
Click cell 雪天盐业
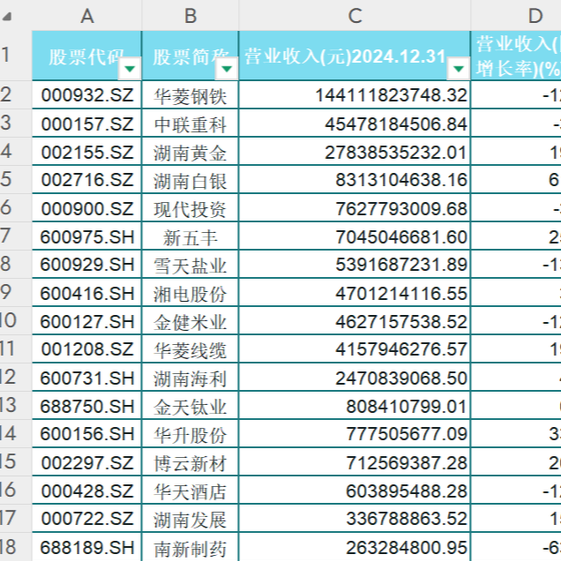tap(190, 264)
